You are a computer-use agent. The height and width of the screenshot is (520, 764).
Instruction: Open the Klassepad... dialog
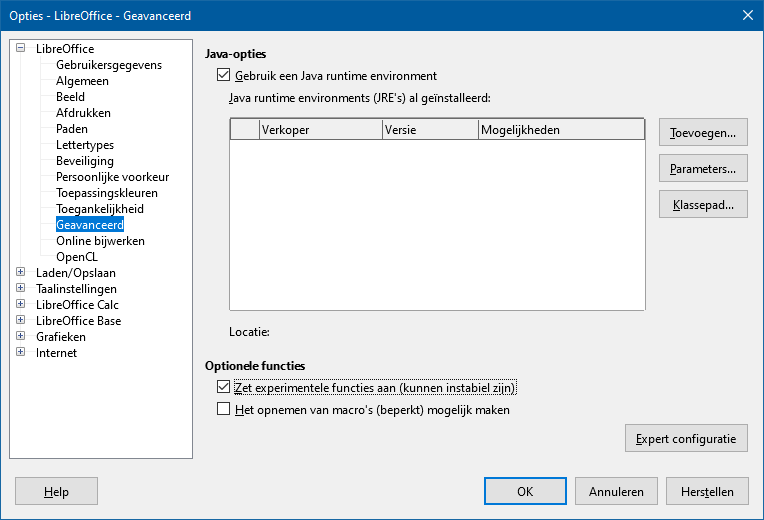click(703, 205)
